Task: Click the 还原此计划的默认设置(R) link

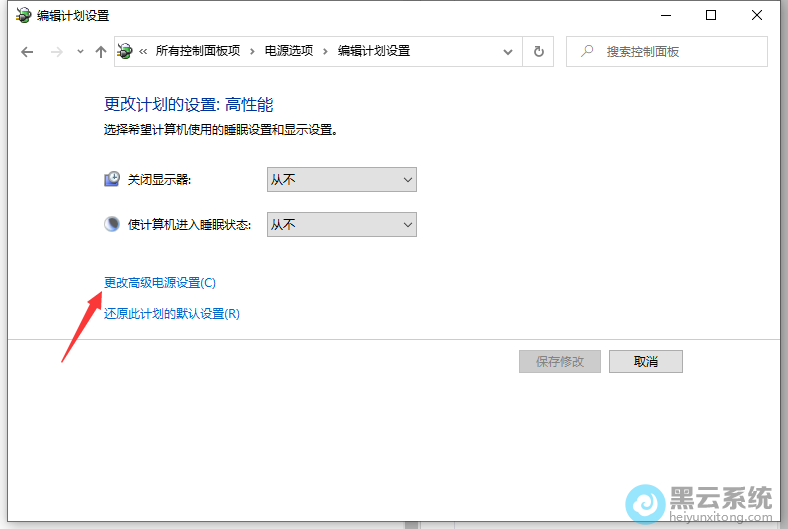Action: pyautogui.click(x=172, y=314)
